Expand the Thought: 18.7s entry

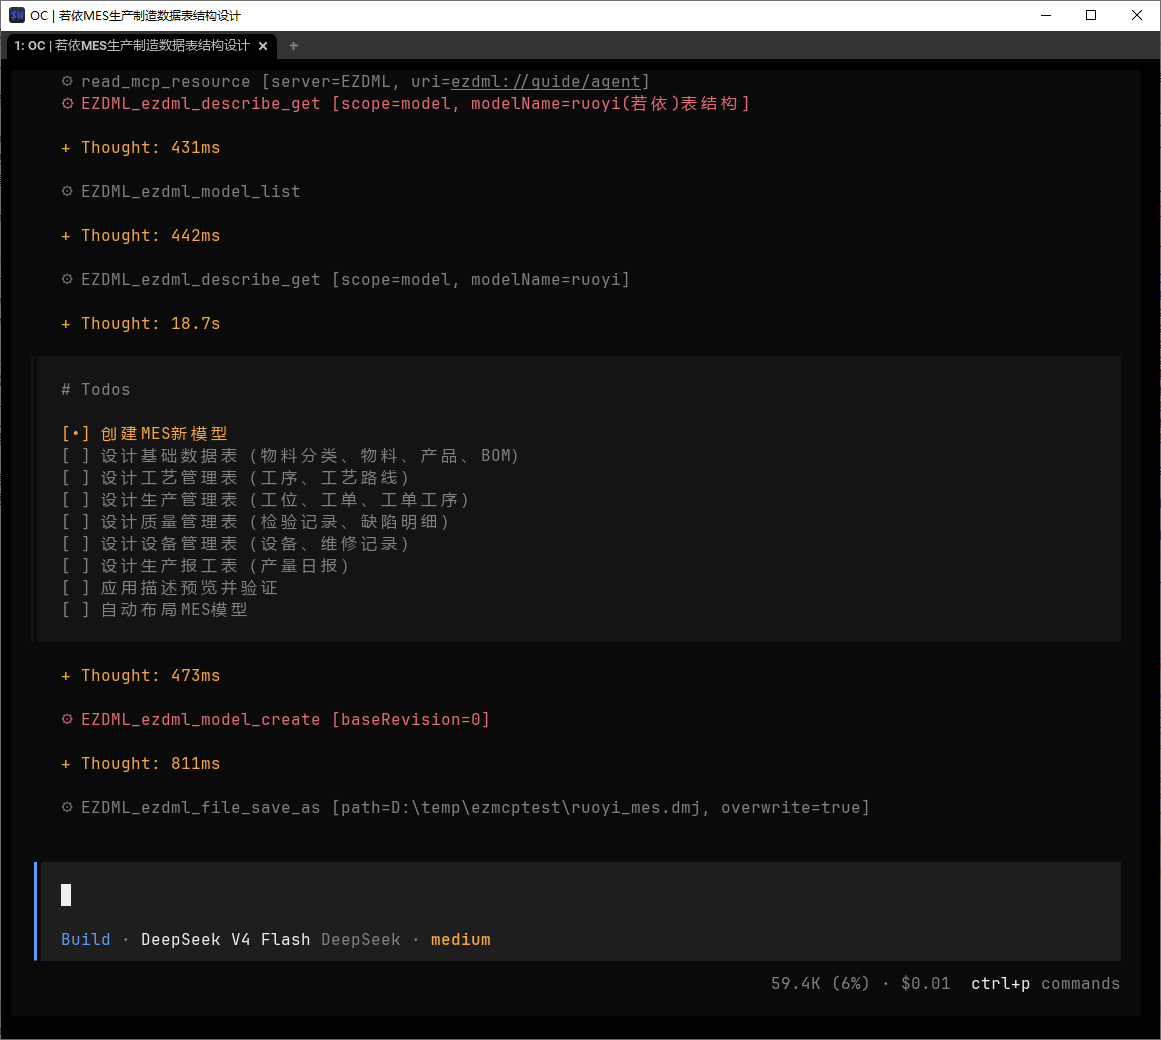click(141, 323)
